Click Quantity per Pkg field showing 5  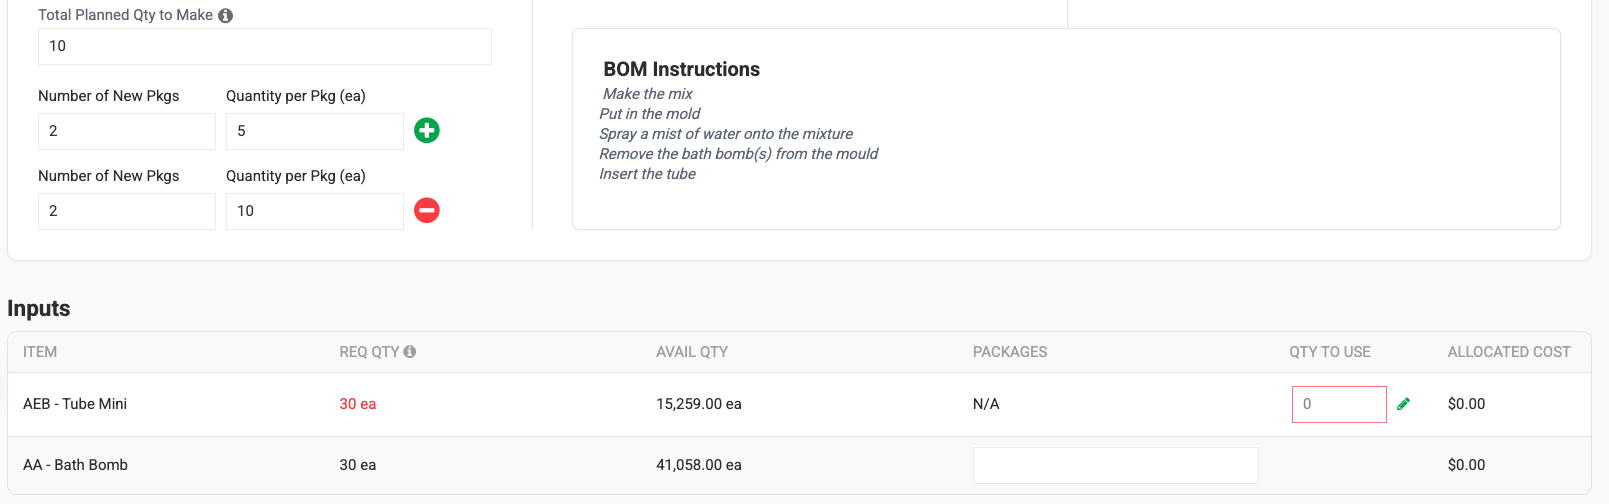[x=314, y=131]
